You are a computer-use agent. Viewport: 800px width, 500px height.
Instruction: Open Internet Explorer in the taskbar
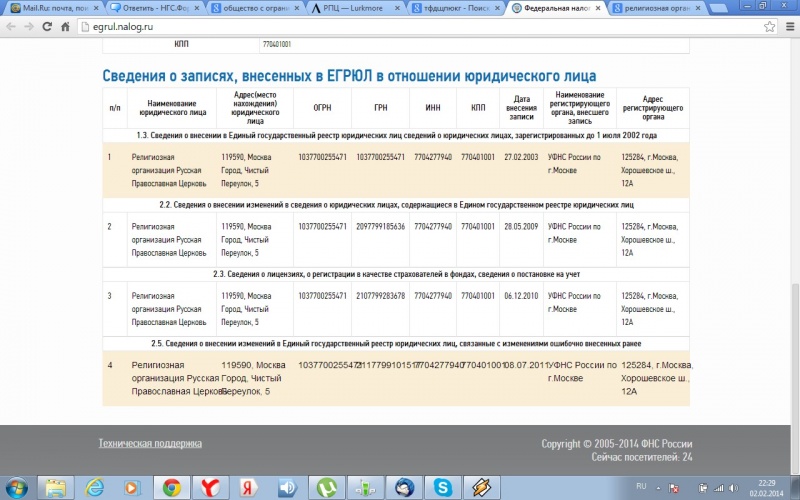click(94, 488)
